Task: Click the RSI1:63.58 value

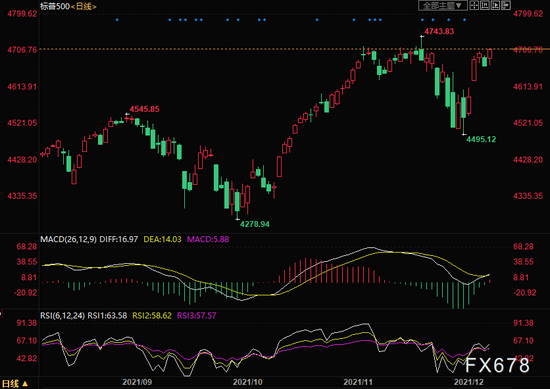Action: 107,315
